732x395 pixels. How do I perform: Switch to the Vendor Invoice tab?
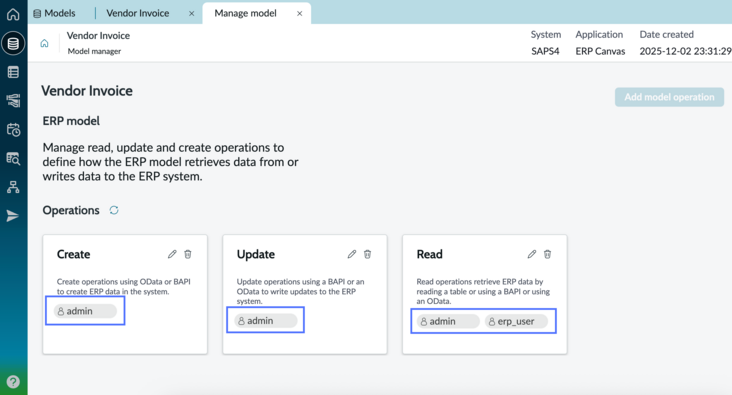pyautogui.click(x=138, y=13)
